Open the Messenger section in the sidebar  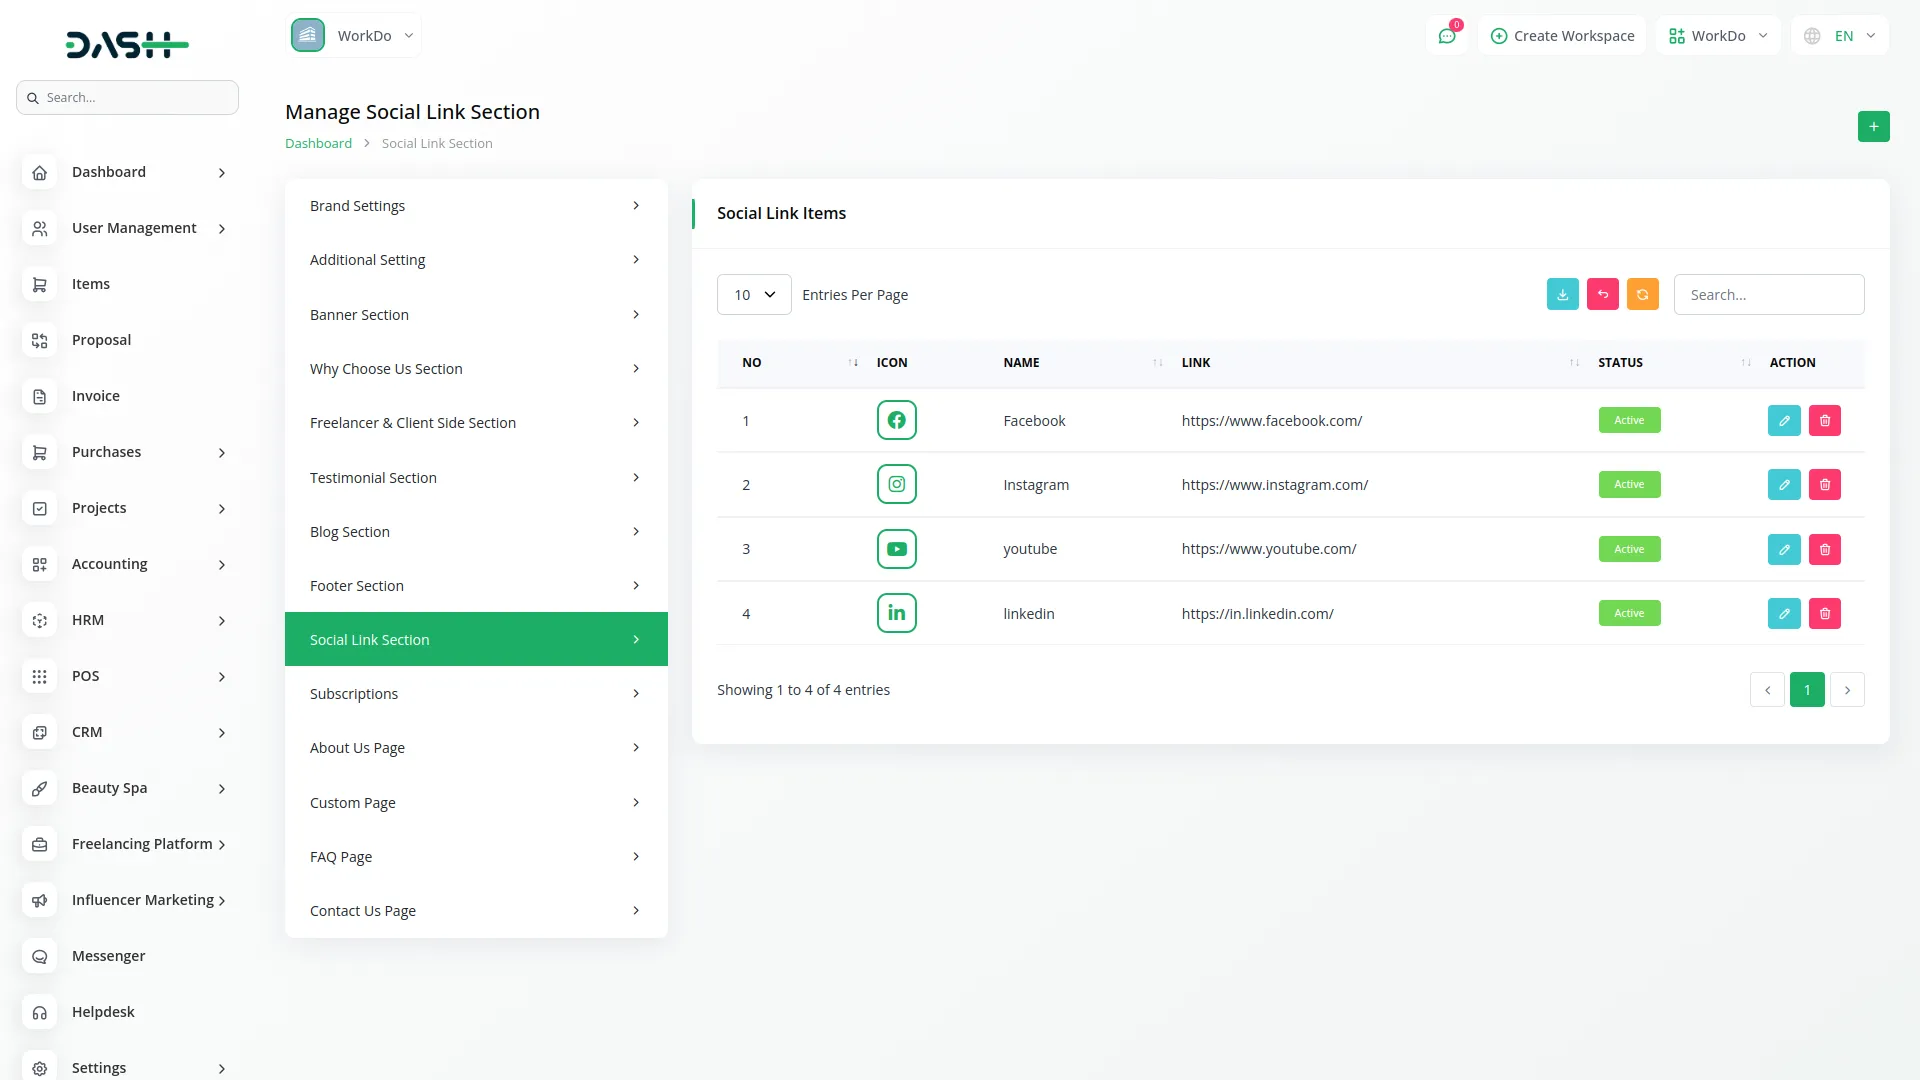(x=108, y=956)
